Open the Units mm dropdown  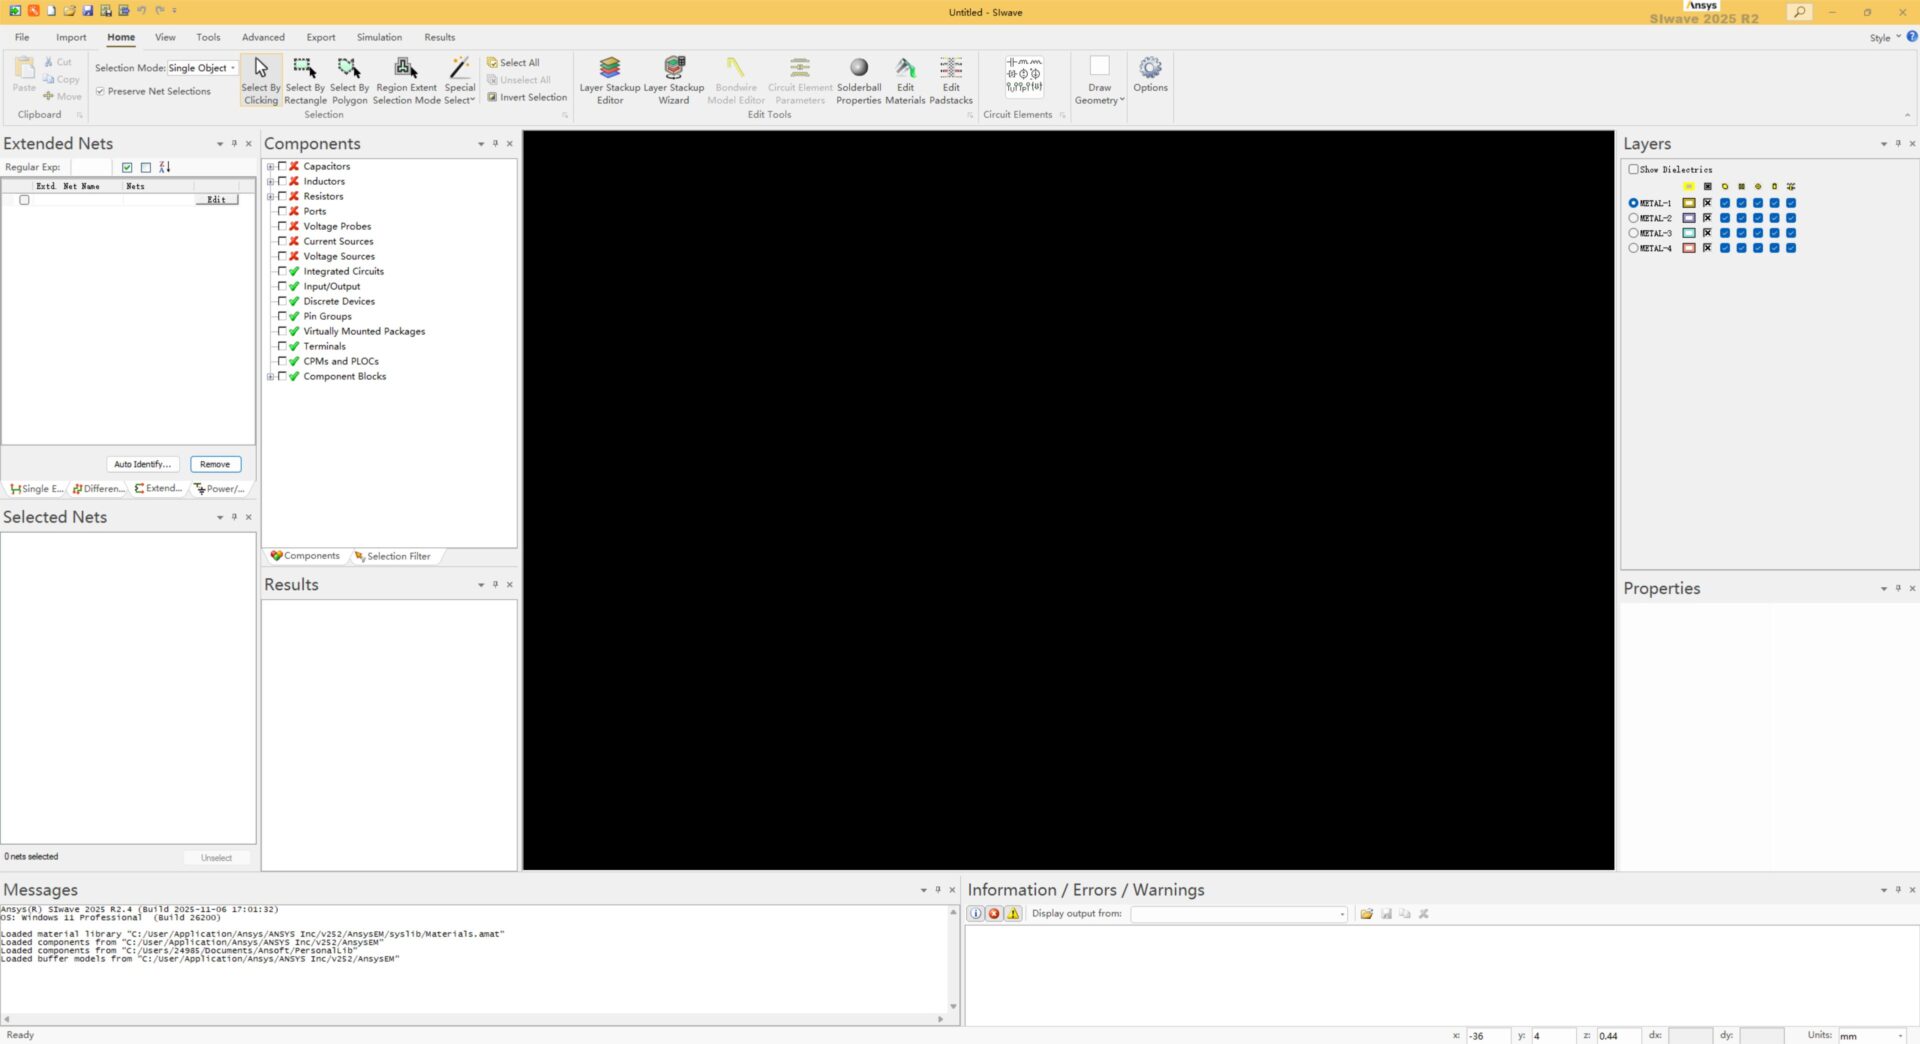pos(1872,1035)
